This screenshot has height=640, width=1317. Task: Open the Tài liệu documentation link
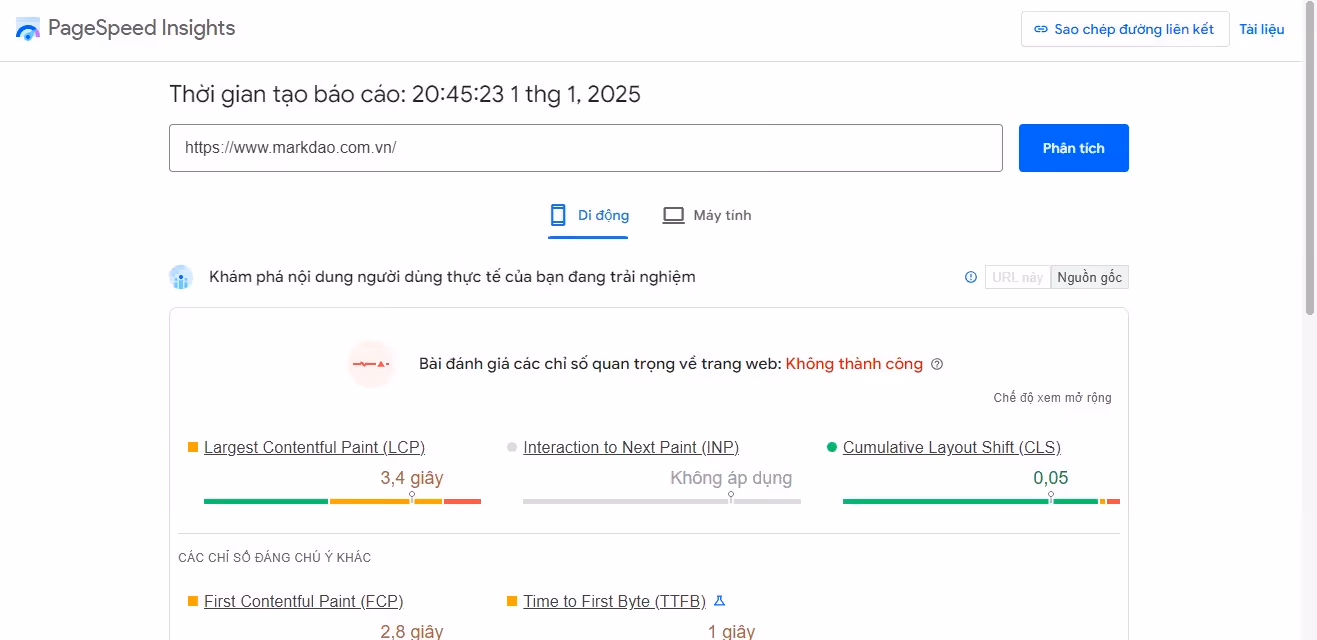click(x=1262, y=29)
